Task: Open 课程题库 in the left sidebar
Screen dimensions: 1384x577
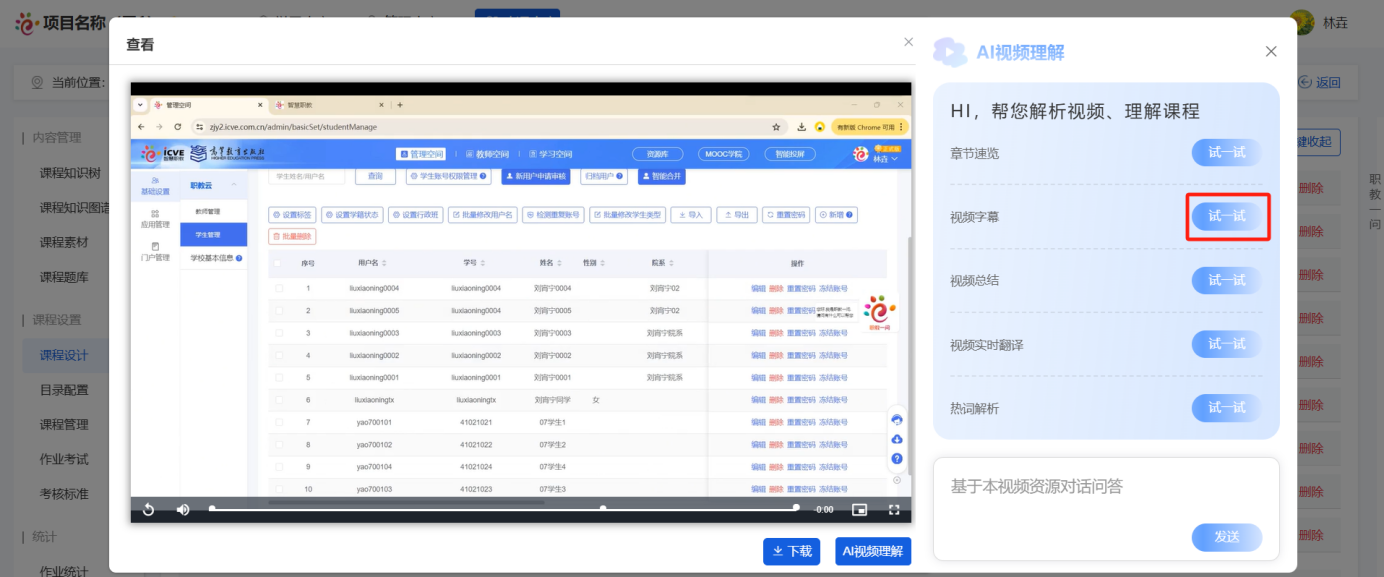Action: pyautogui.click(x=64, y=277)
